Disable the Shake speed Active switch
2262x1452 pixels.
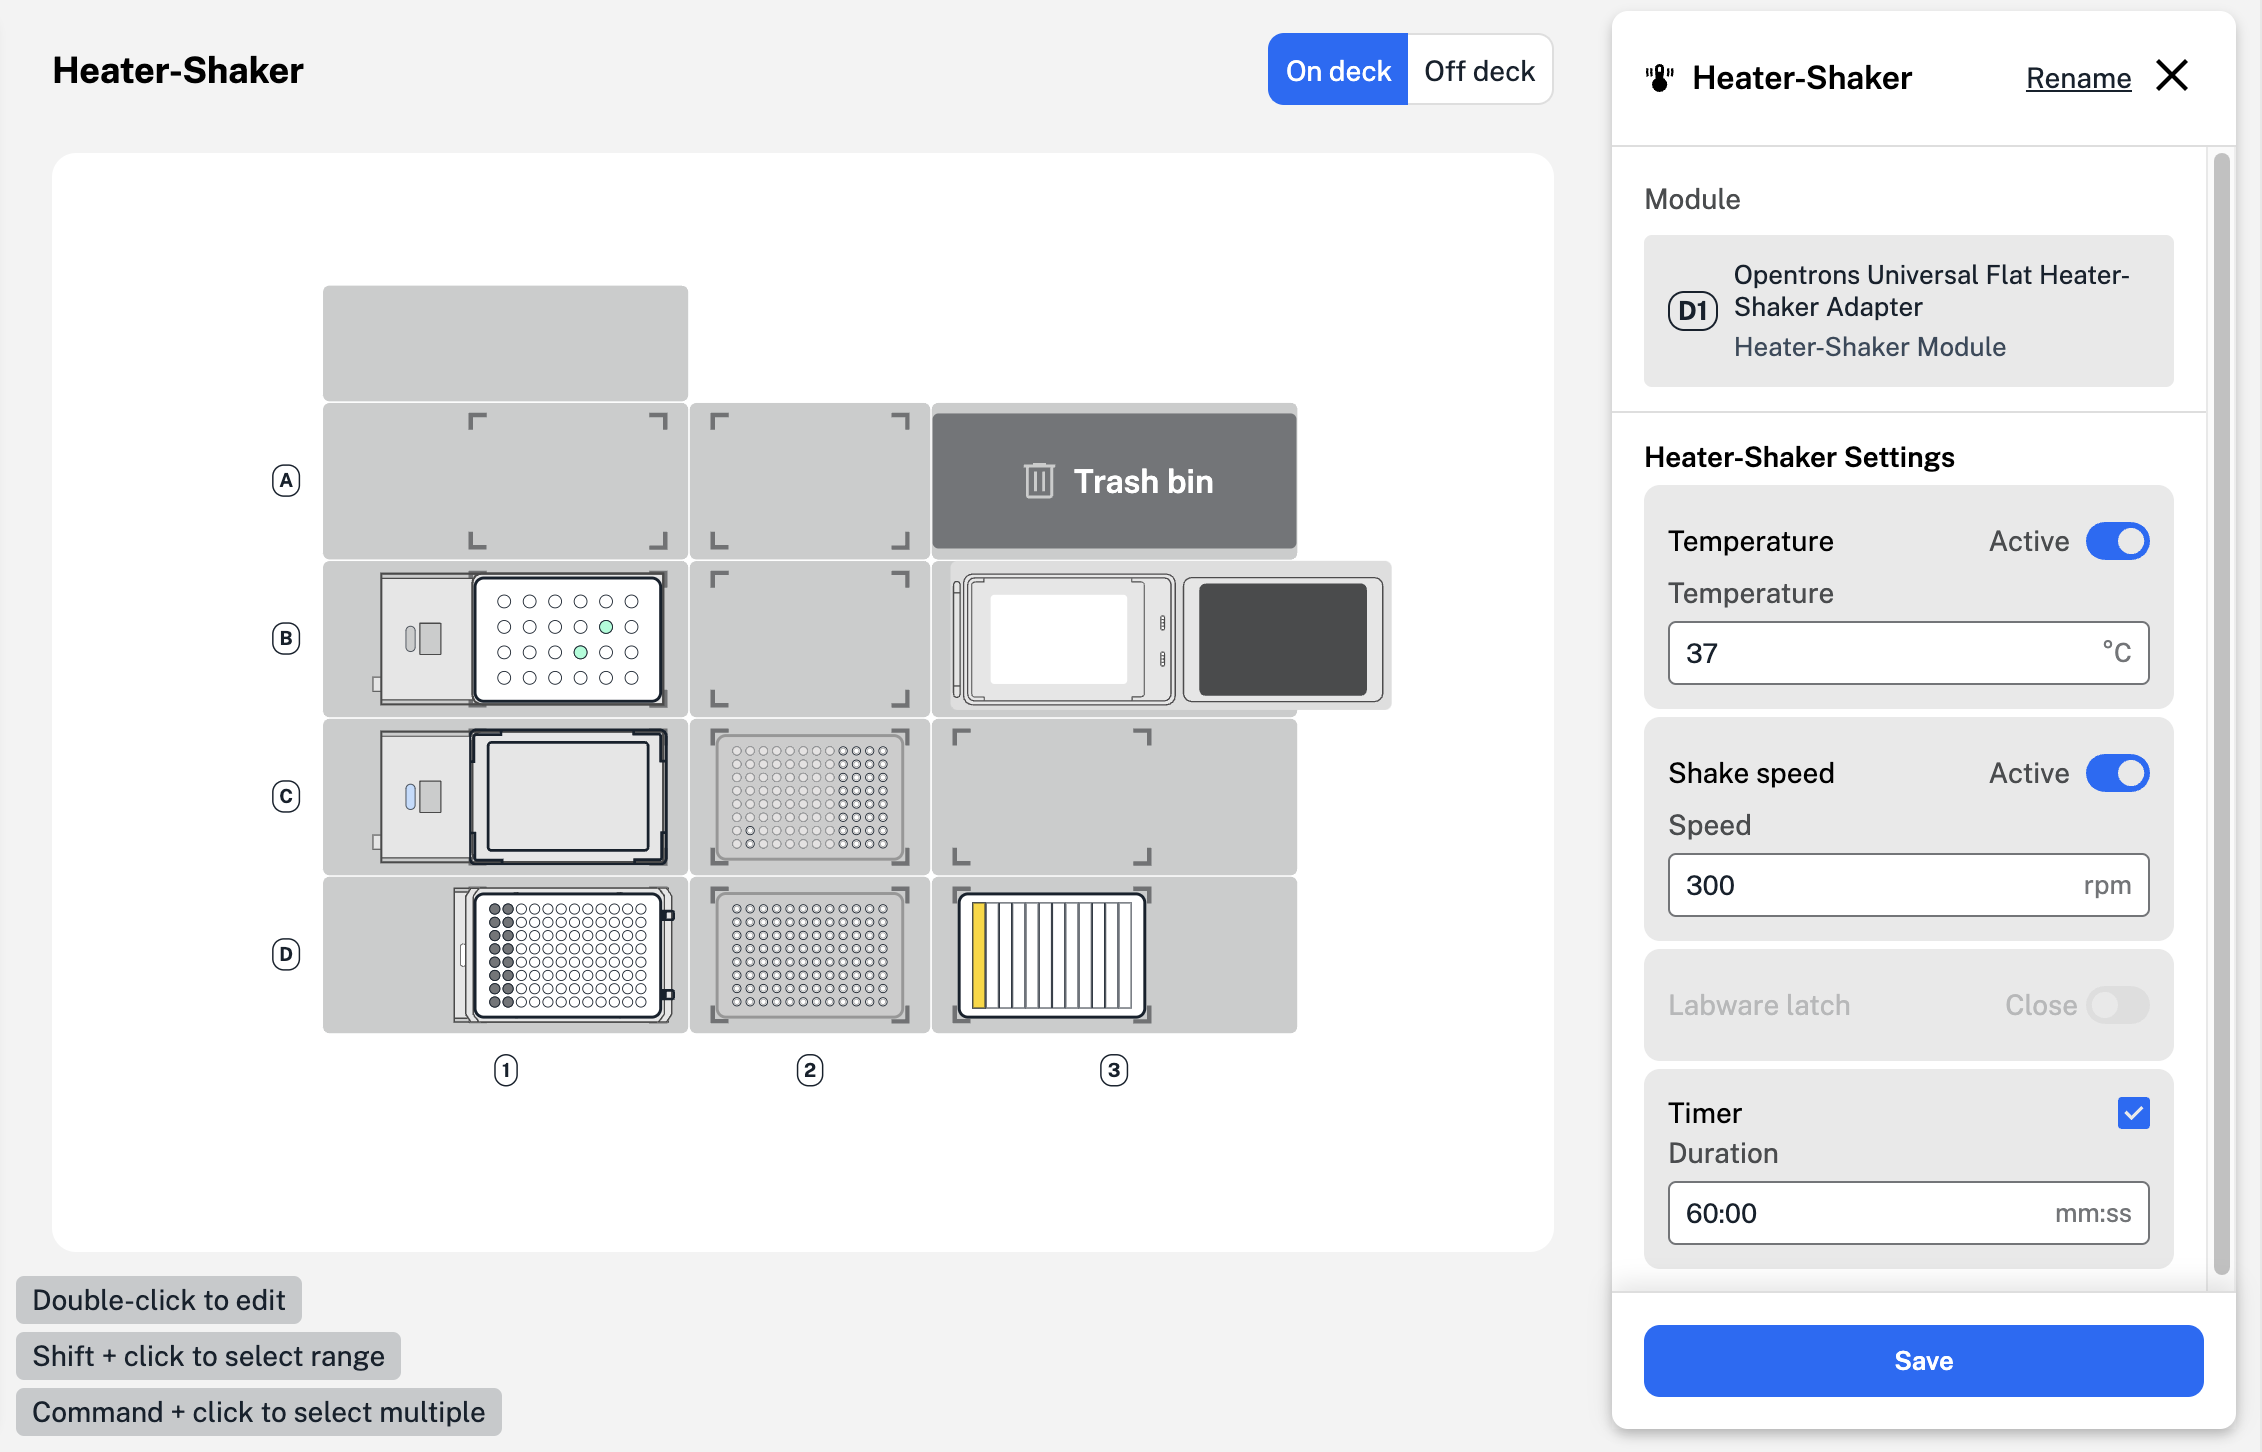click(2116, 773)
